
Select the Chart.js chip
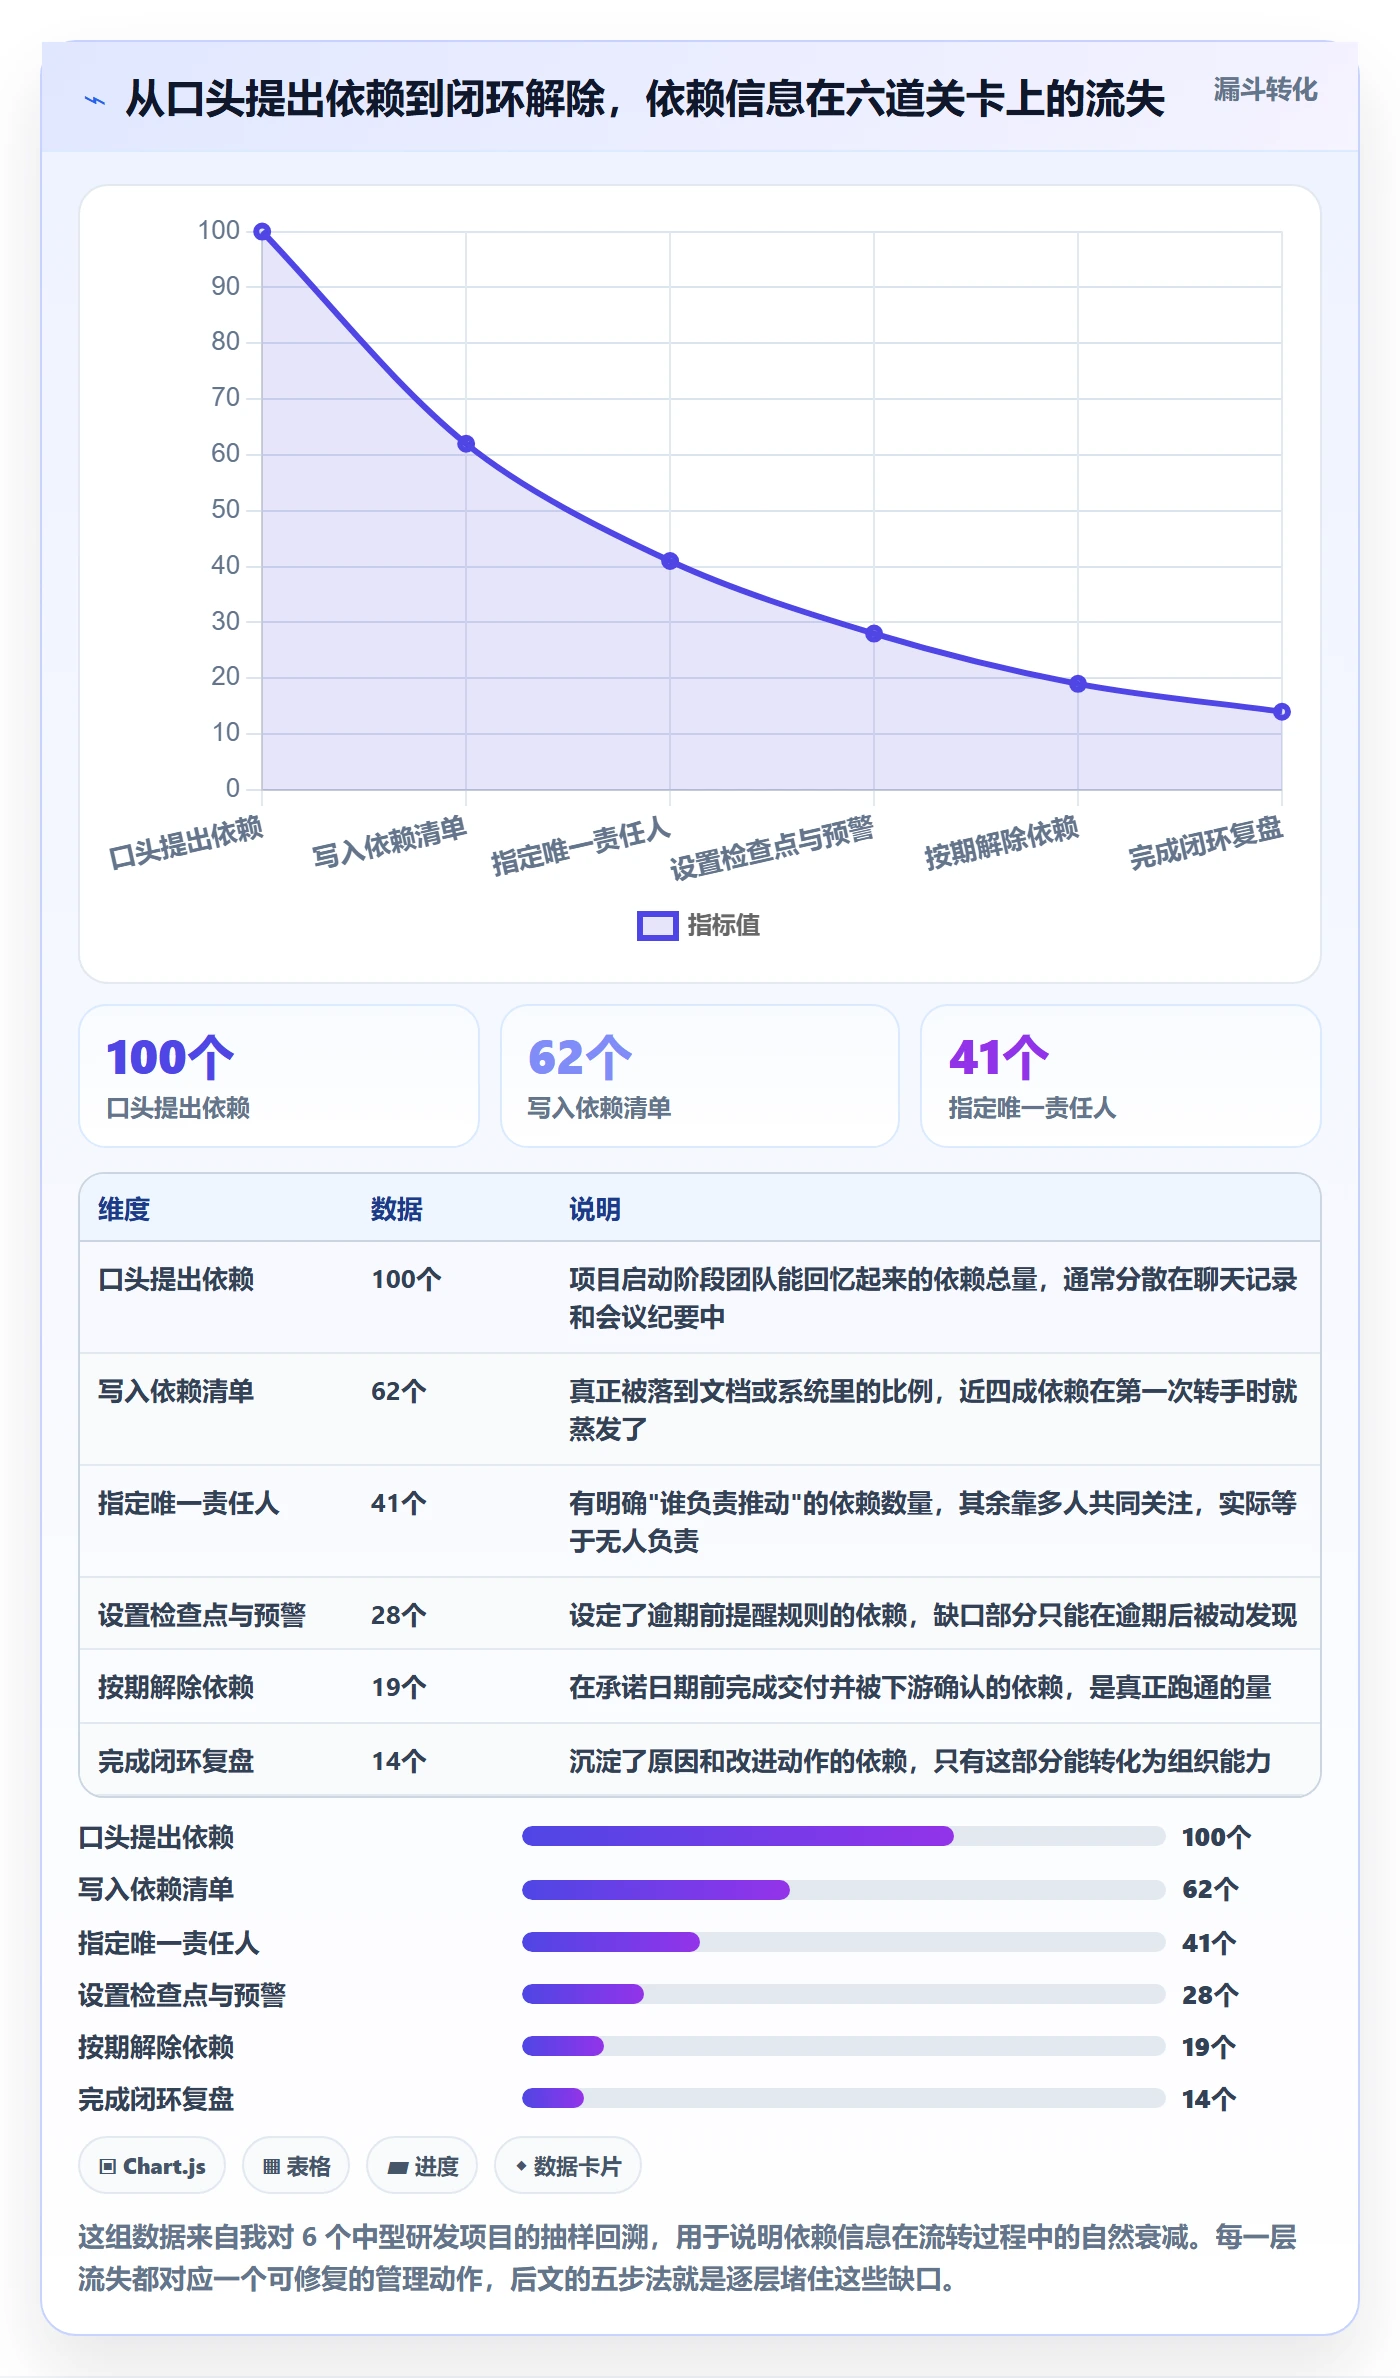pos(152,2166)
